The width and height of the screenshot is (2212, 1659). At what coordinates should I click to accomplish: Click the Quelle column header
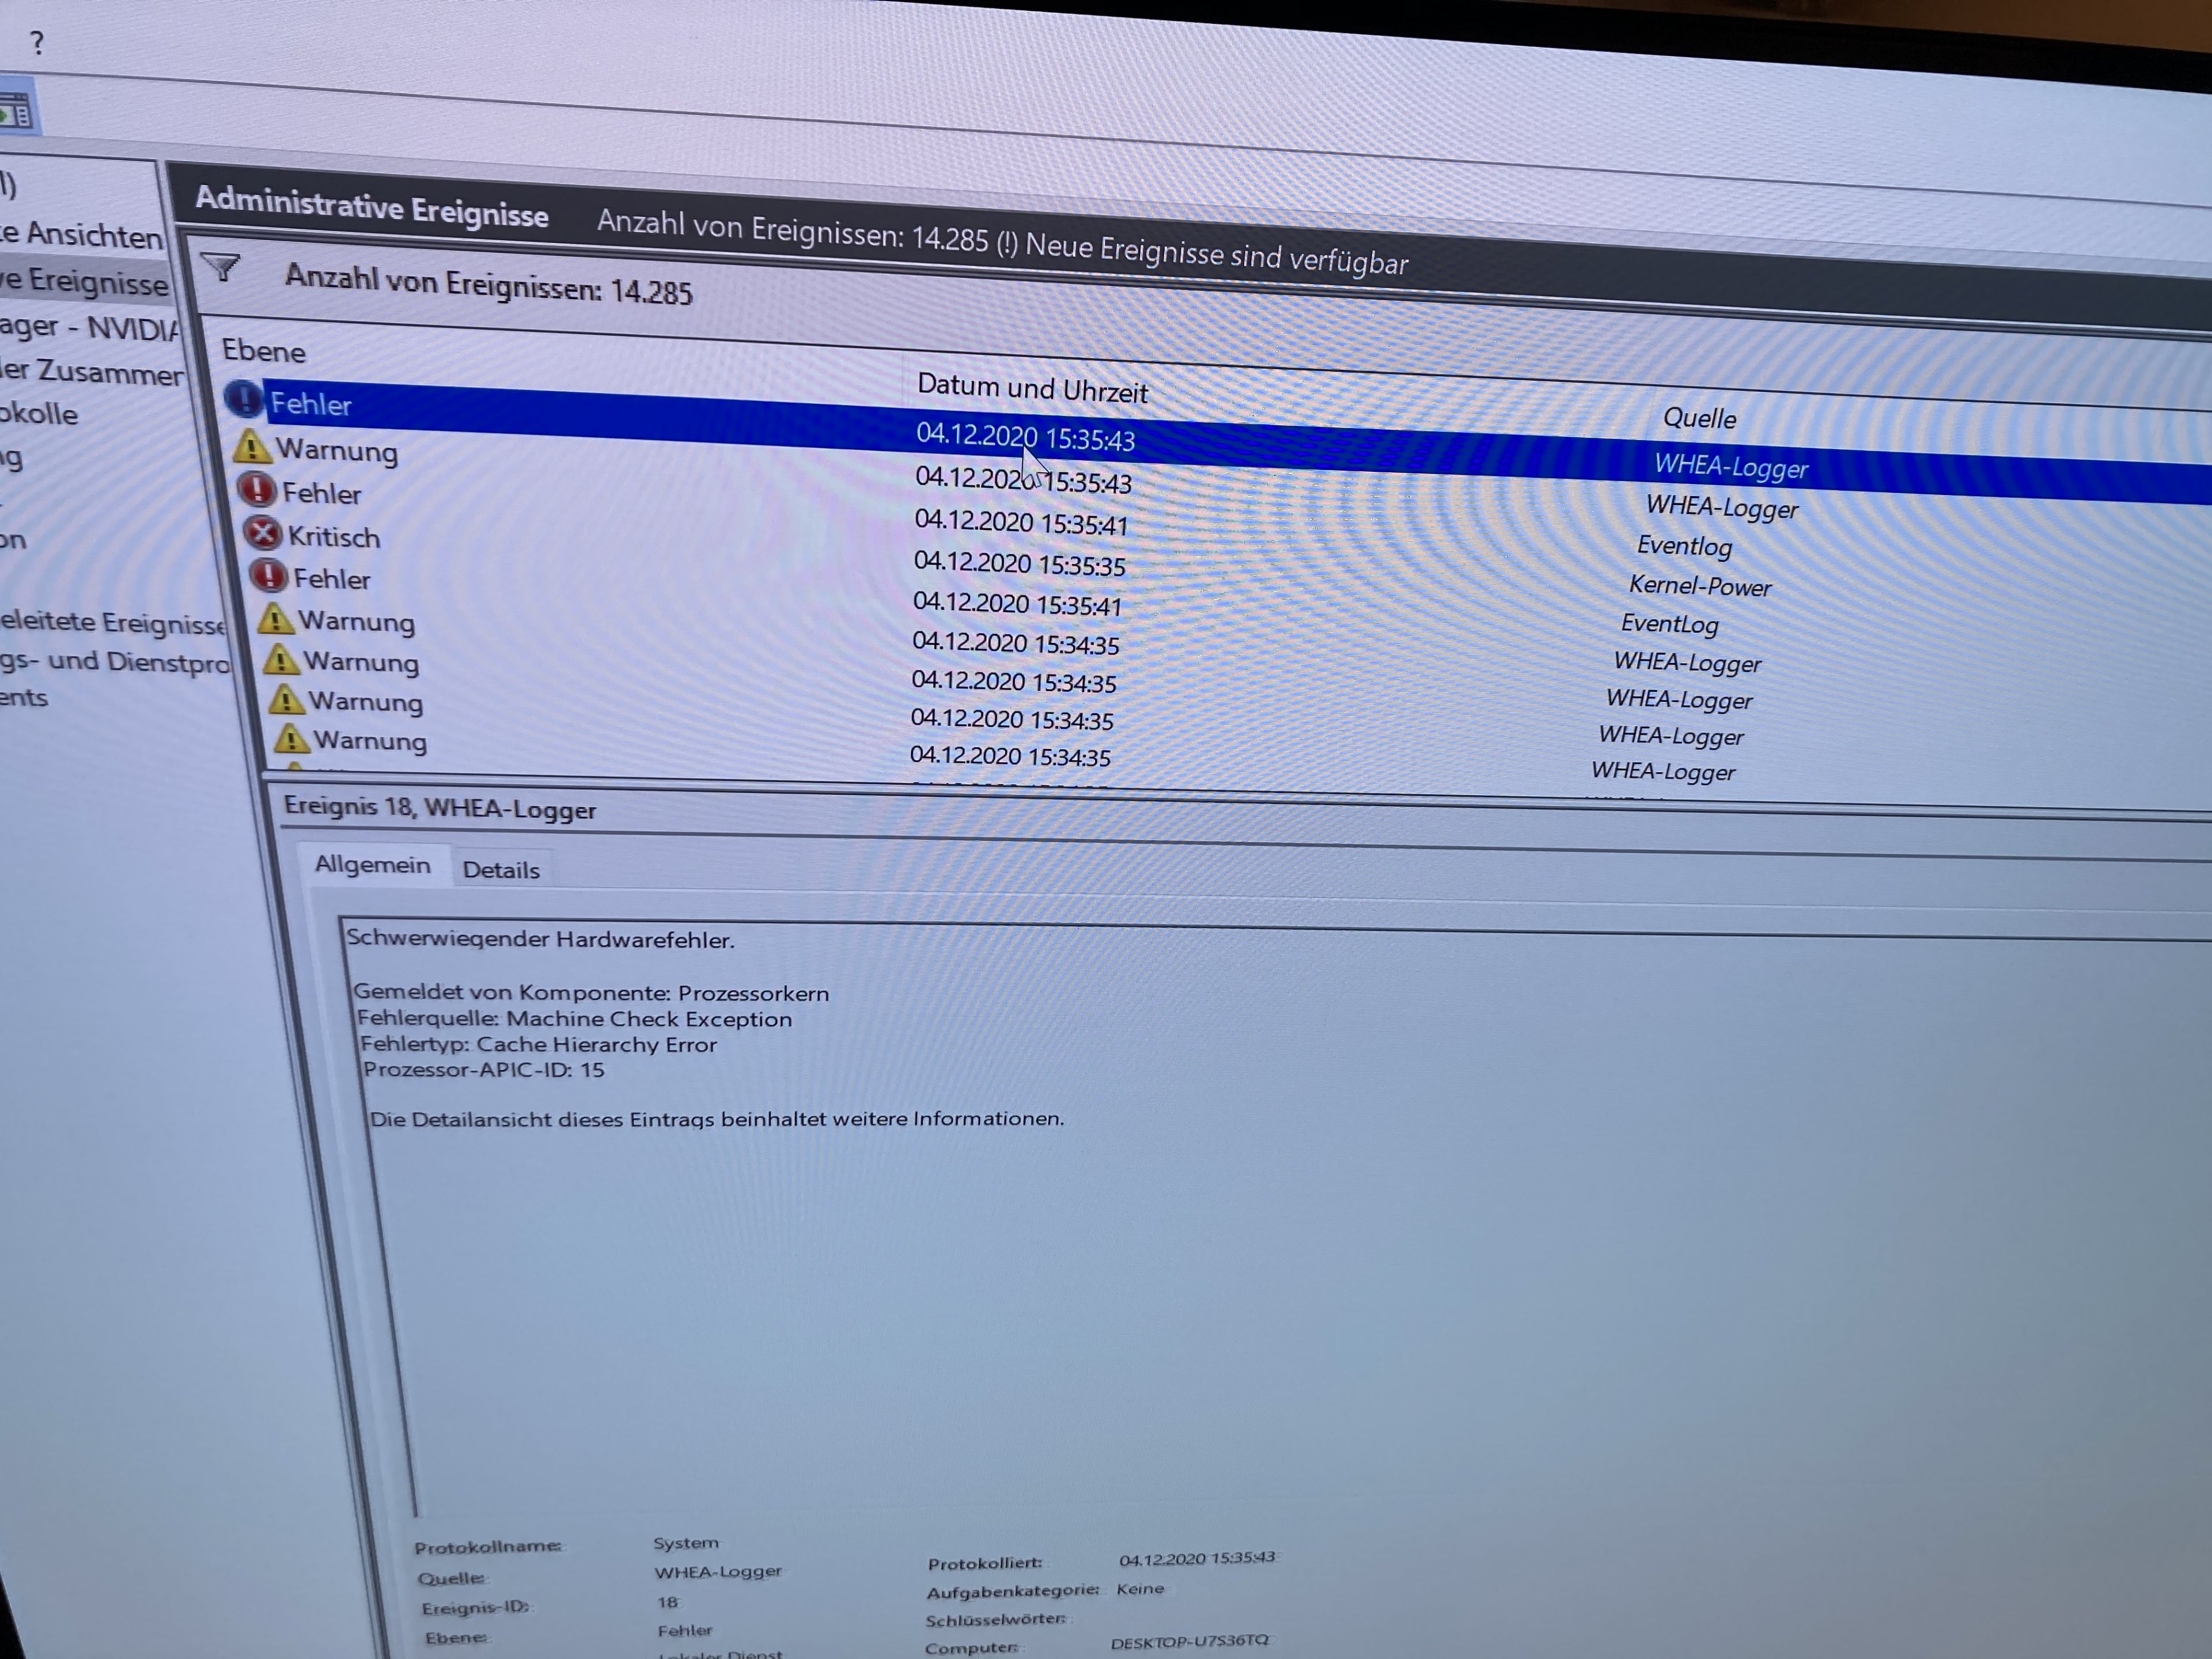[x=1699, y=418]
